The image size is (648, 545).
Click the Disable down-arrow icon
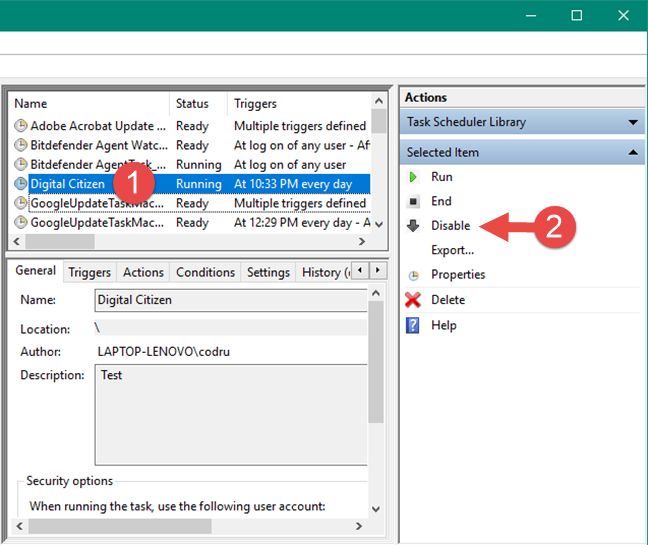pyautogui.click(x=413, y=226)
